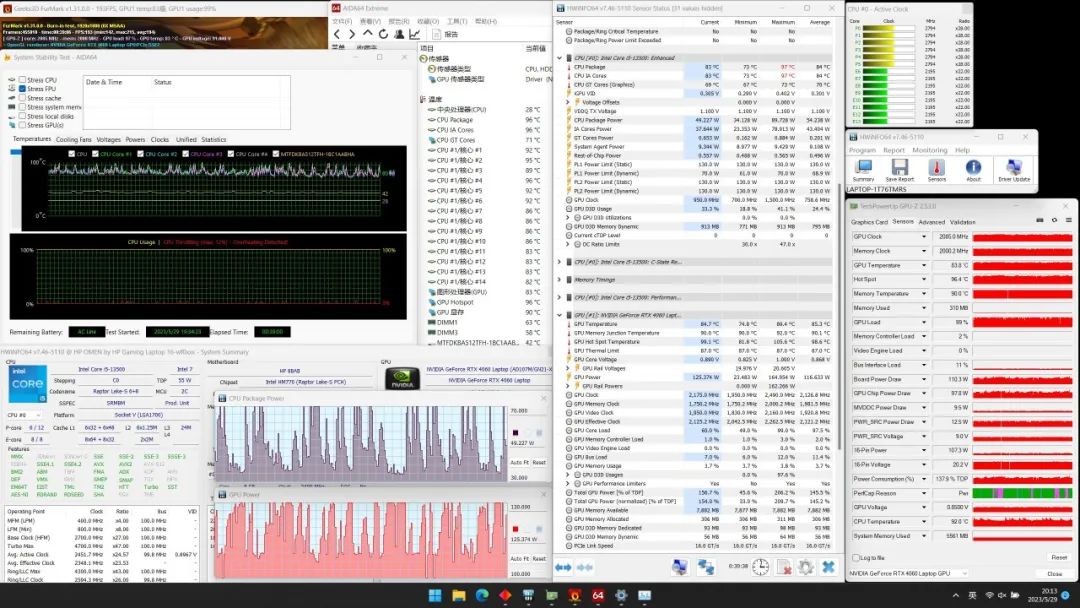Open the CPU #0 selector dropdown
The image size is (1080, 608).
(x=40, y=415)
